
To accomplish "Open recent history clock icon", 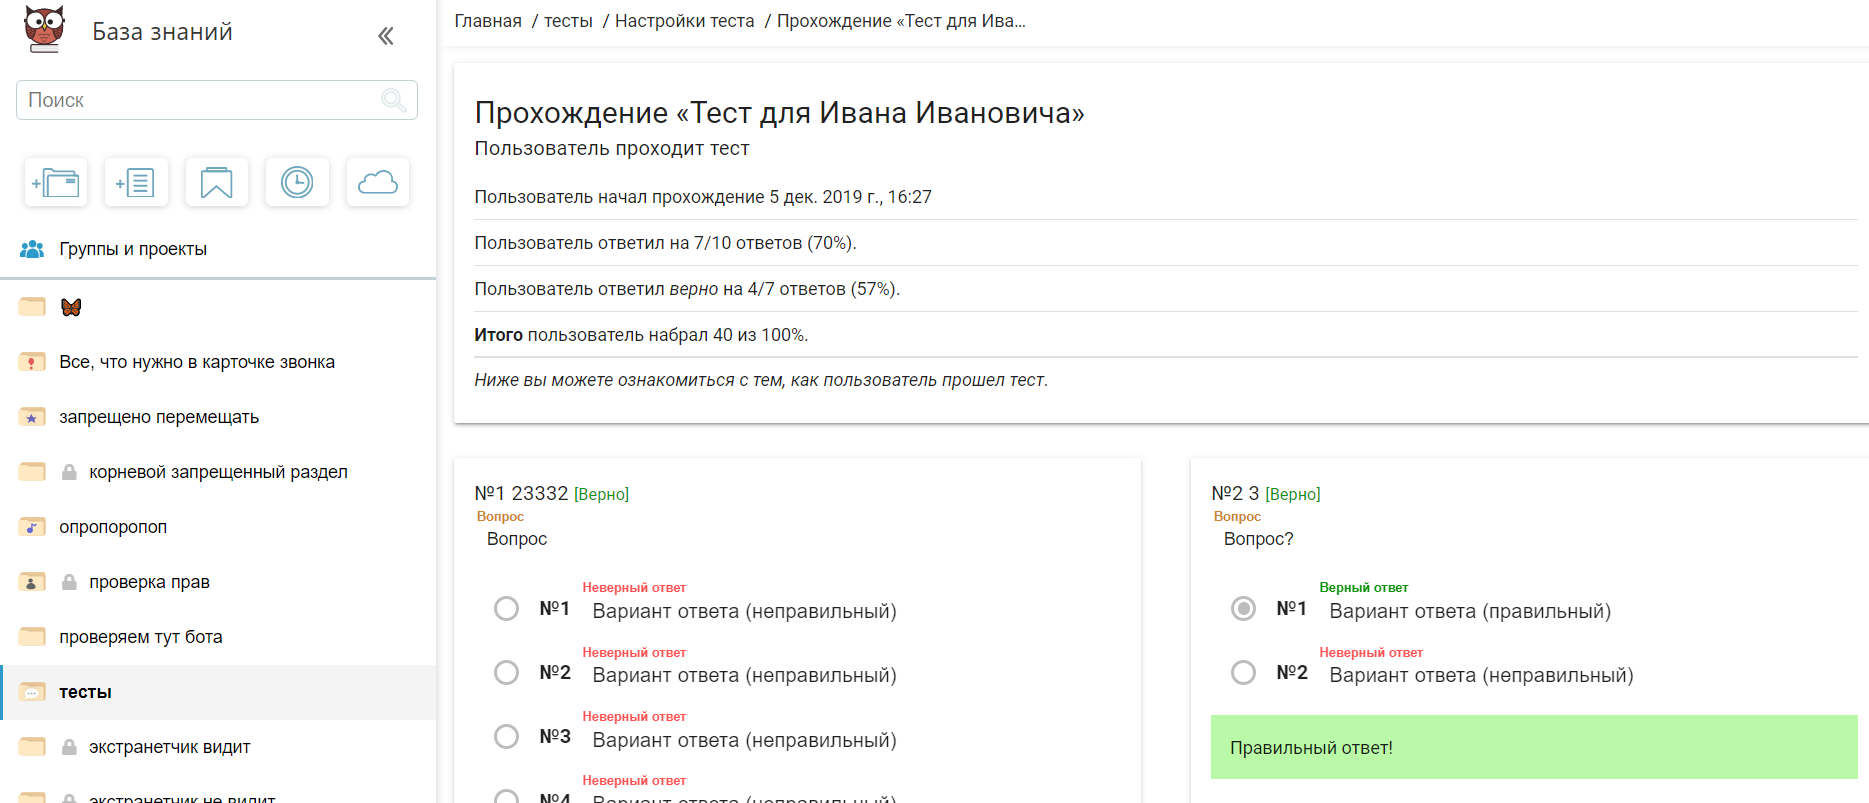I will (x=297, y=183).
